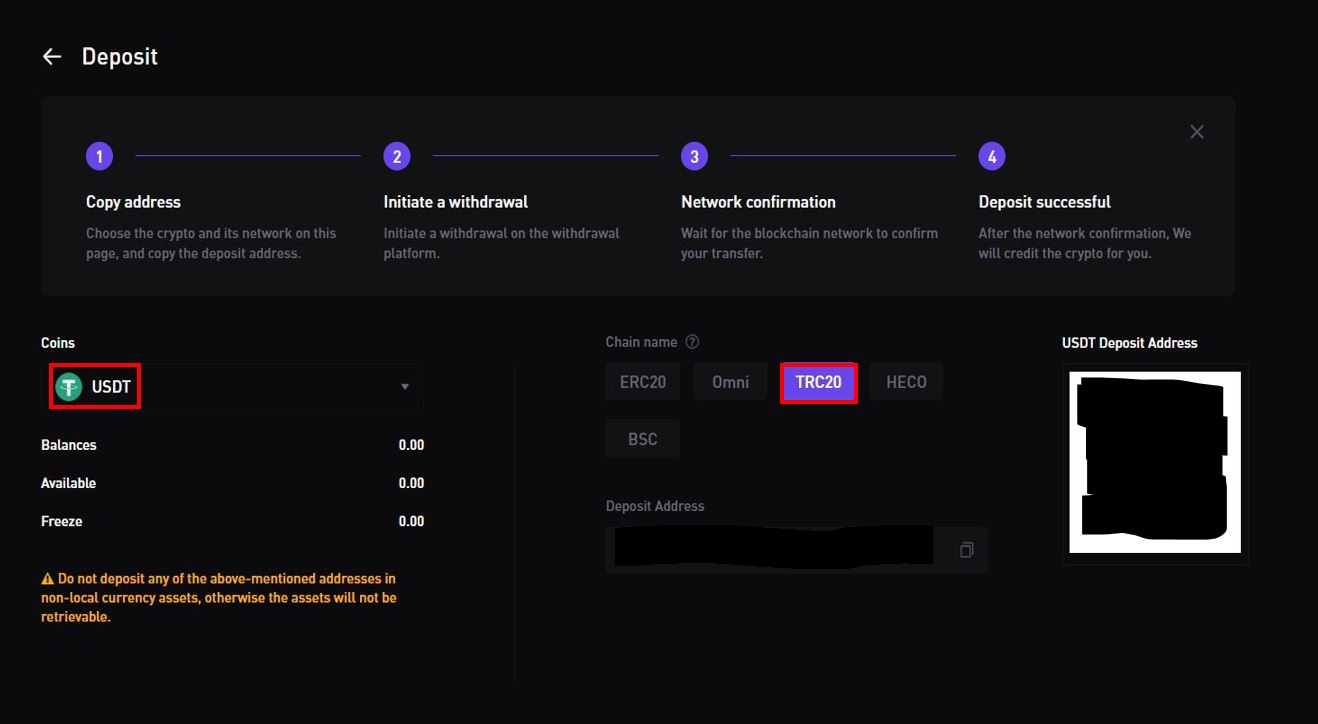
Task: Click the 'Coins' label
Action: [58, 343]
